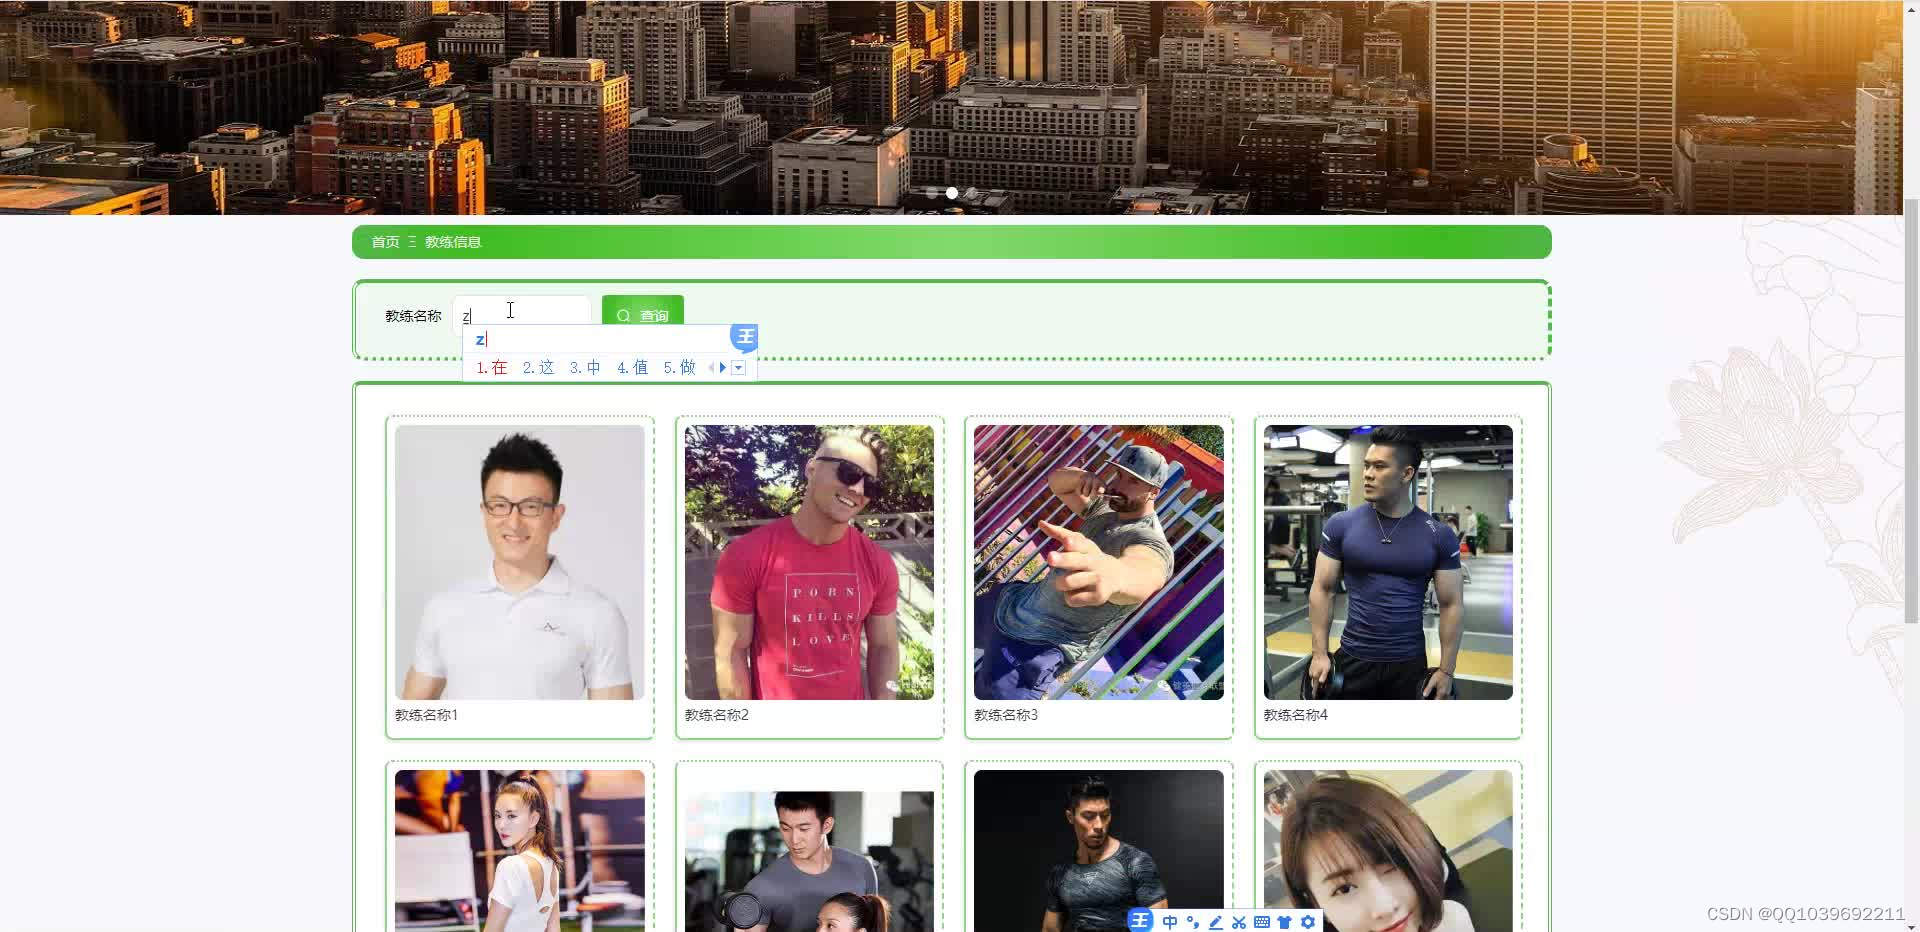
Task: Click the label 教练名称4
Action: (x=1295, y=715)
